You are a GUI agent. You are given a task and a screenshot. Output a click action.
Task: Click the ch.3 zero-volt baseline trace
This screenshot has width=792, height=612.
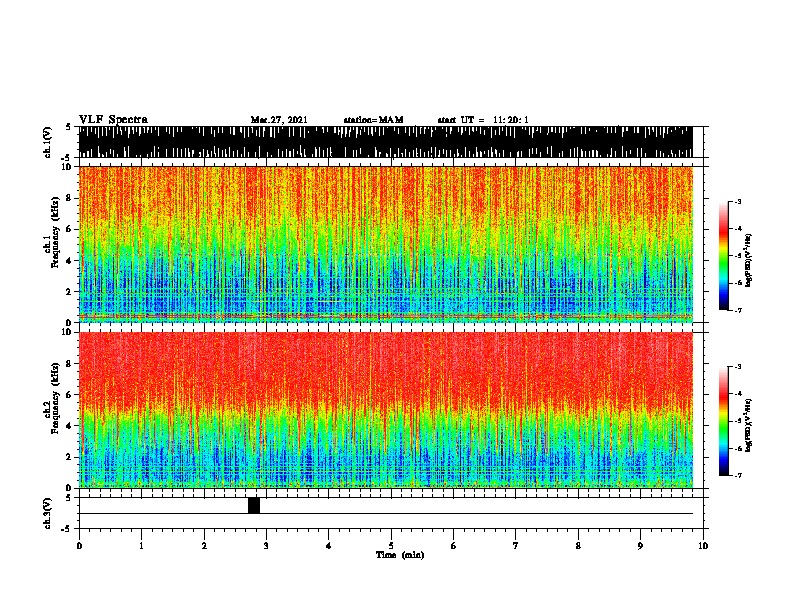coord(386,514)
